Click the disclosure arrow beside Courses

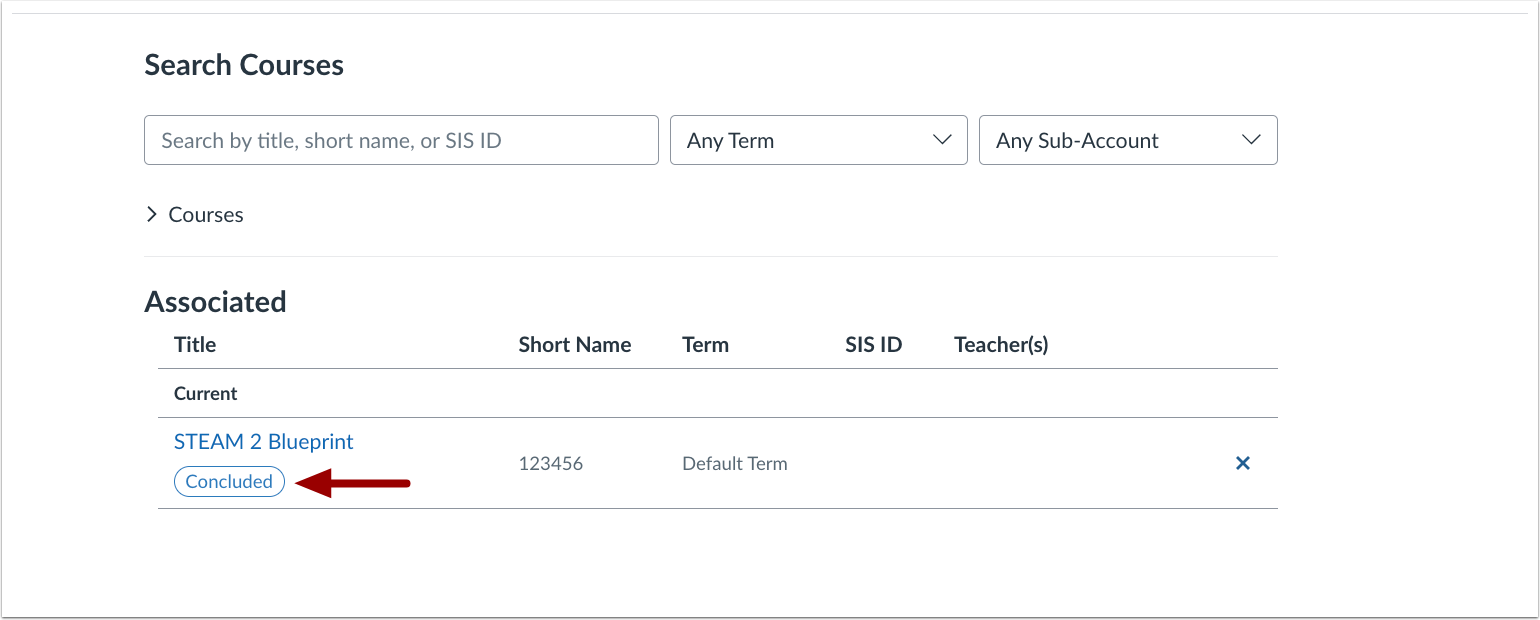coord(152,214)
